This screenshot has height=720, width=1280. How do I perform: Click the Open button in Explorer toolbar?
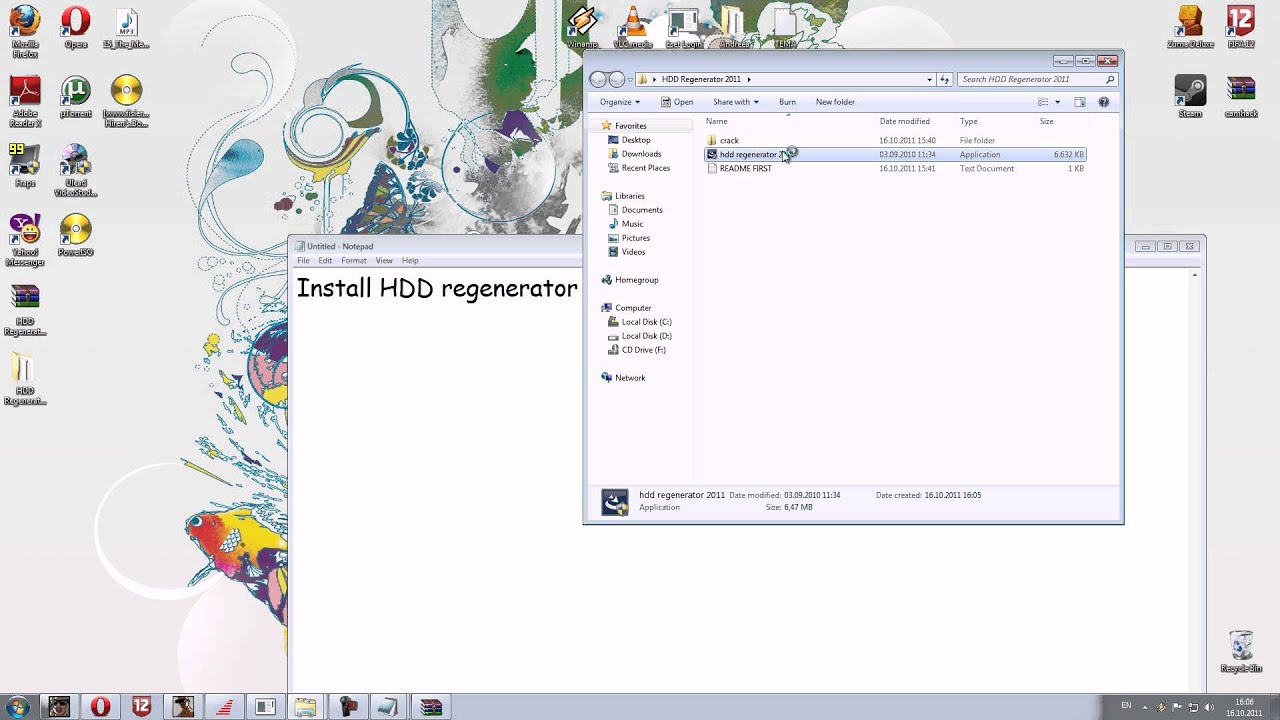677,102
